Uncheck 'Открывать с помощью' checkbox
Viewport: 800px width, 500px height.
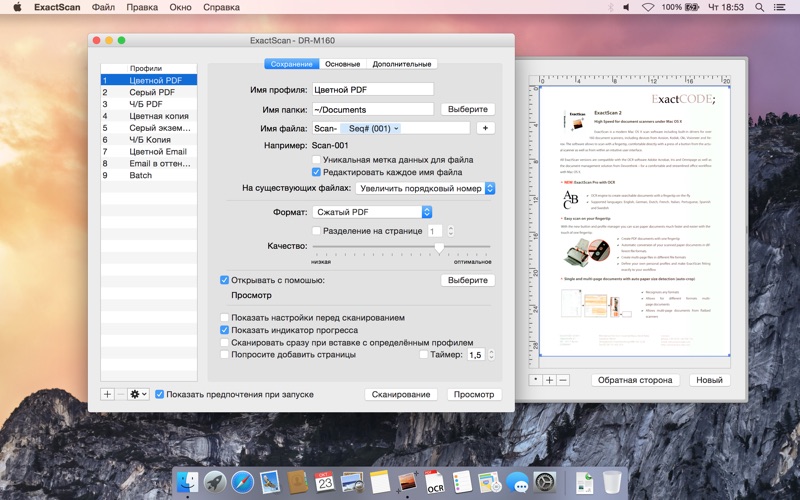pos(224,280)
